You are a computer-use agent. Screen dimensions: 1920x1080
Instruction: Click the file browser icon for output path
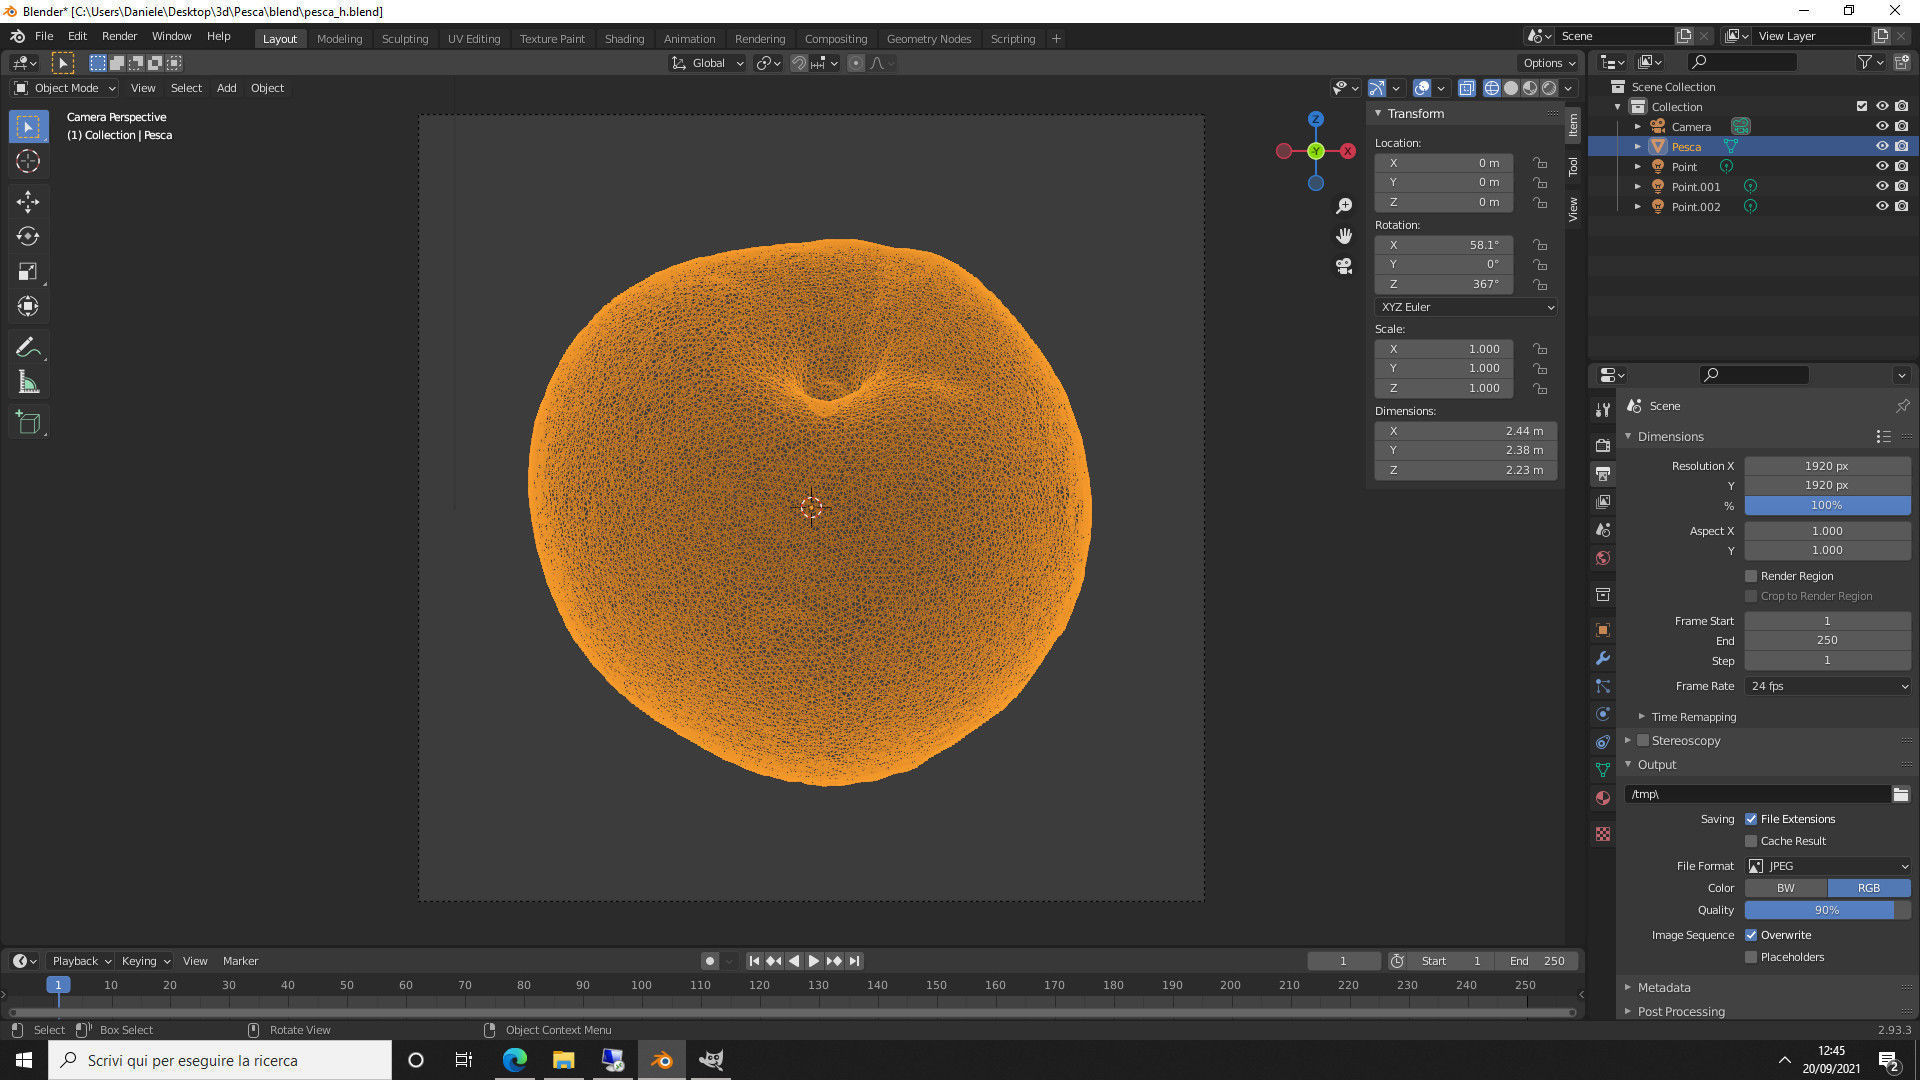[x=1901, y=794]
